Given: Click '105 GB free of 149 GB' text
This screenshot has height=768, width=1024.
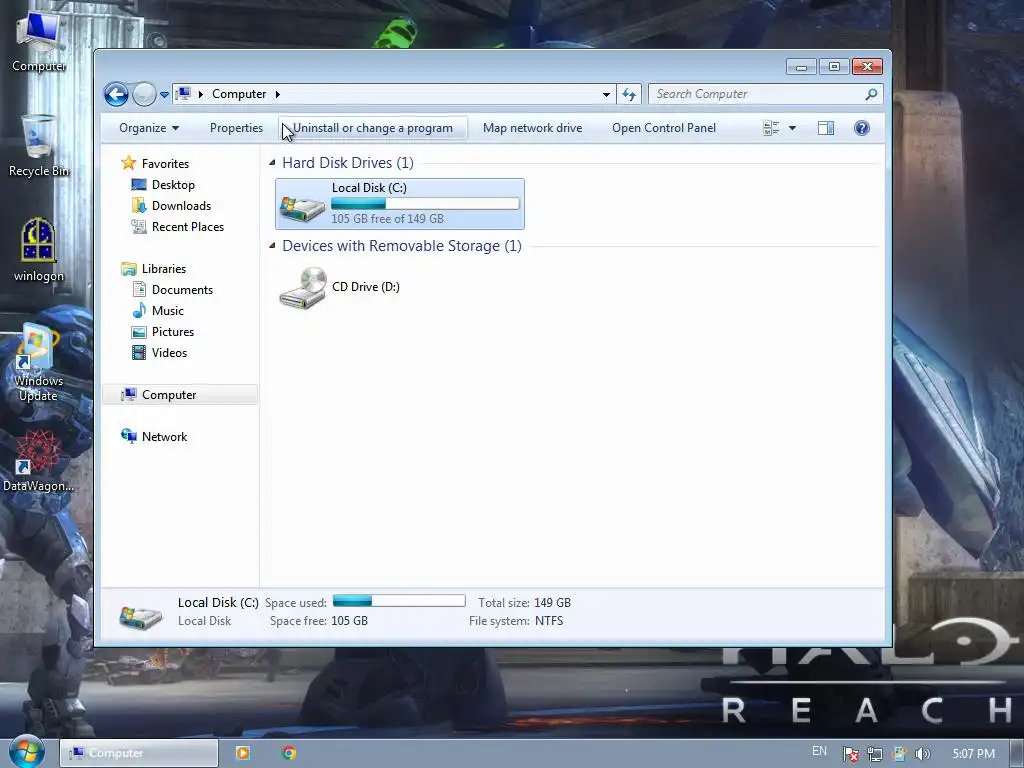Looking at the screenshot, I should point(387,219).
